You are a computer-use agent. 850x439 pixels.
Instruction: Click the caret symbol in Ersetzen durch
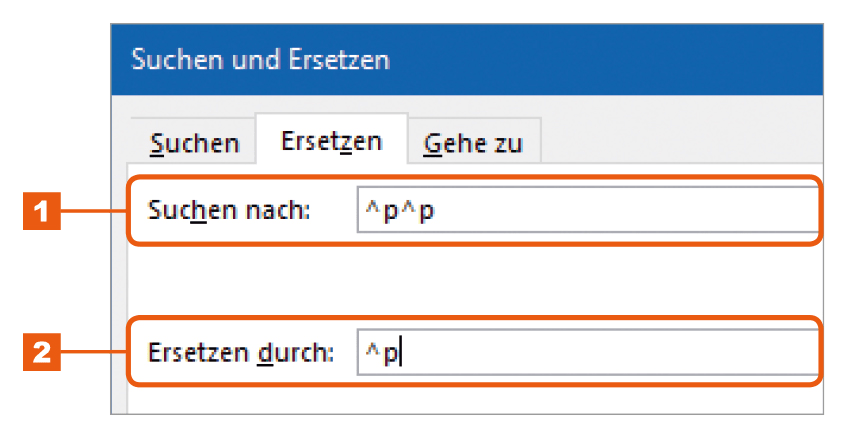[x=372, y=350]
